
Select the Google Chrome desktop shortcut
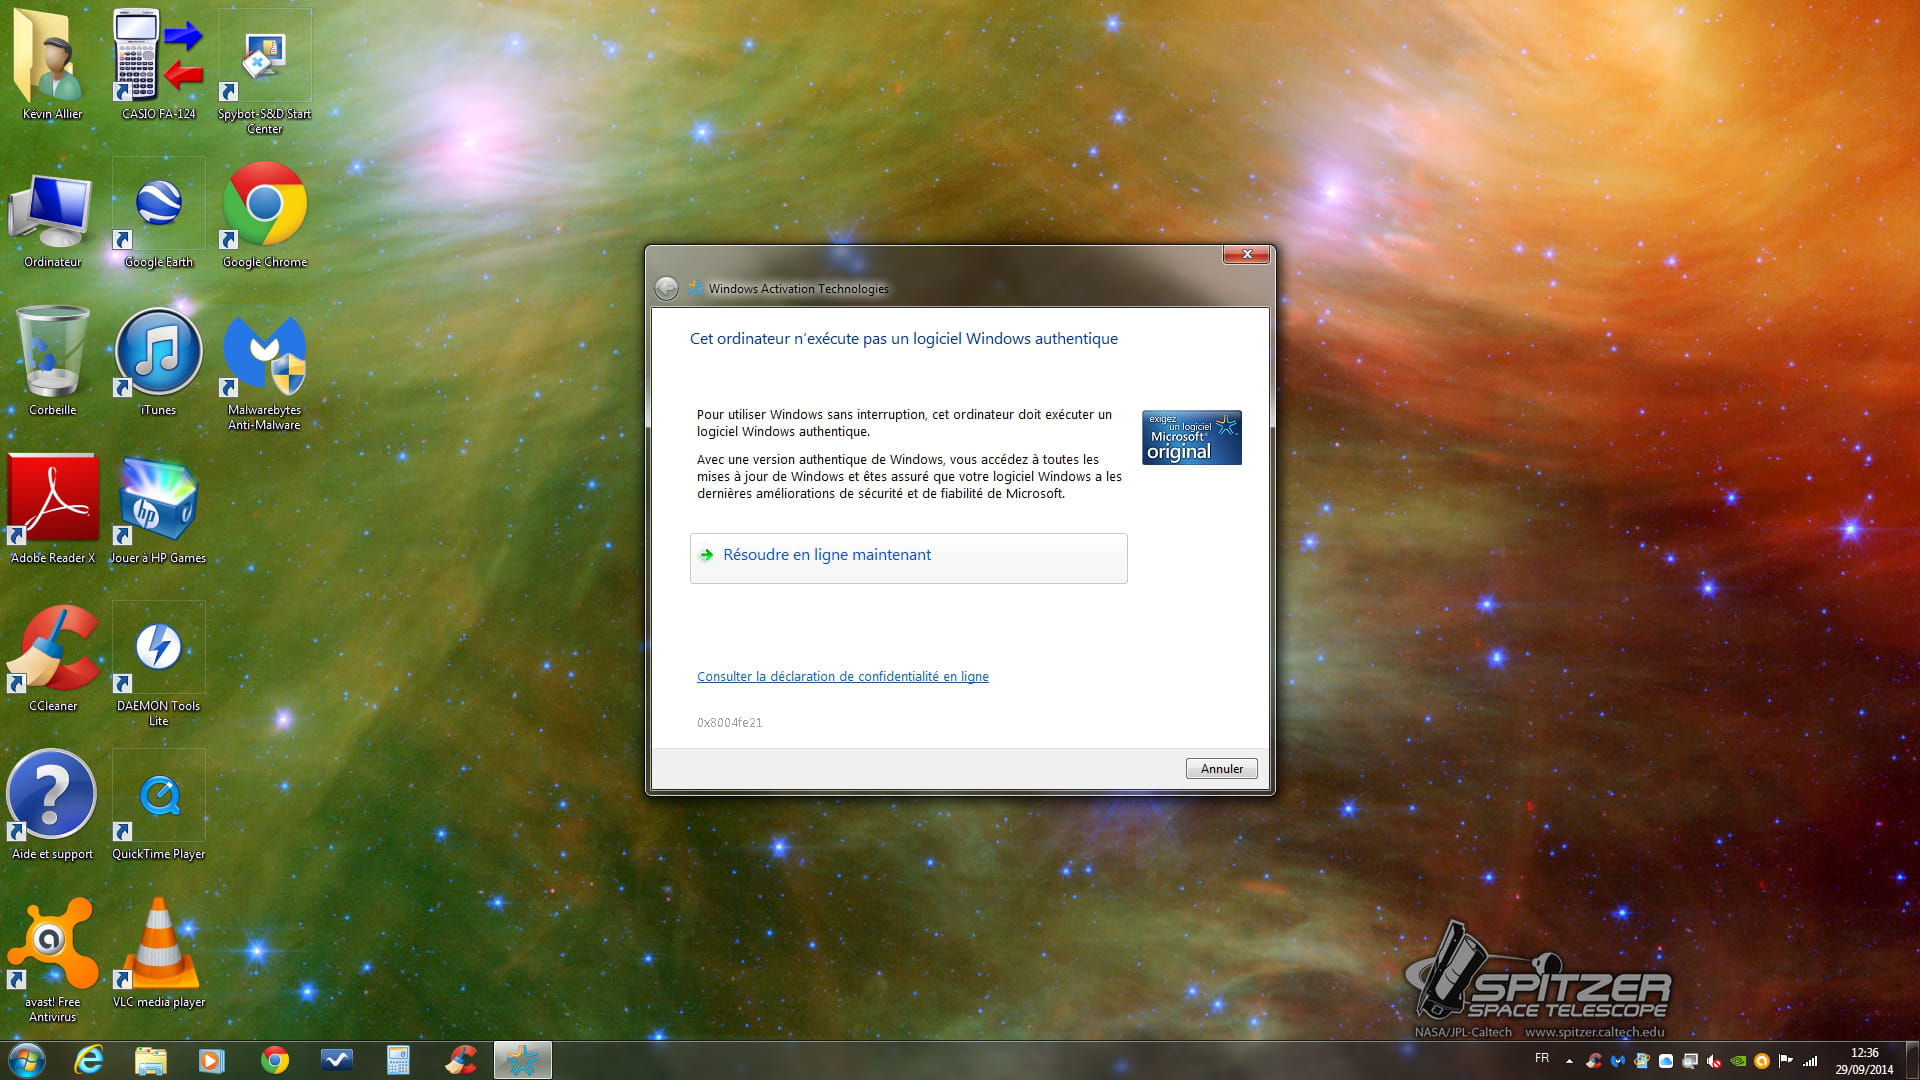[x=264, y=214]
